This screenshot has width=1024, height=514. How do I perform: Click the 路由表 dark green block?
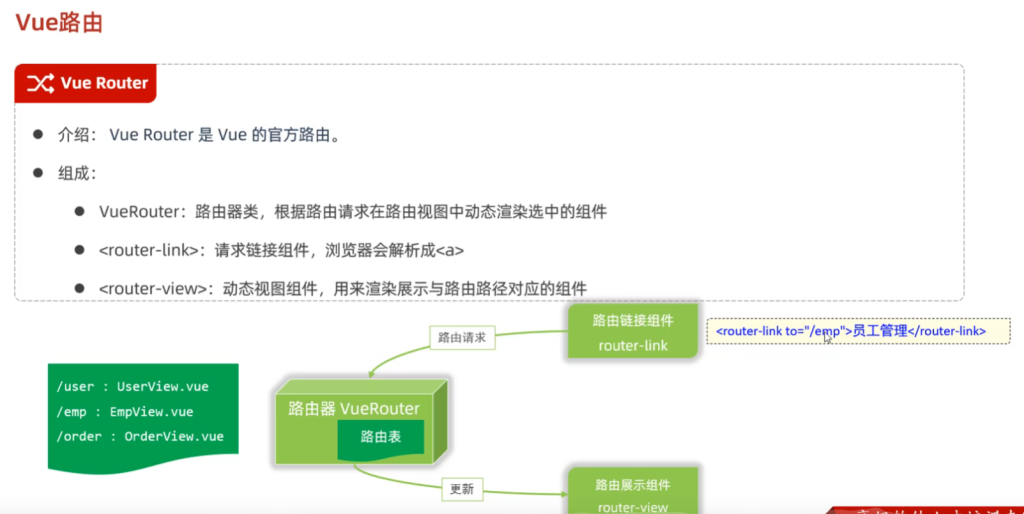point(381,438)
